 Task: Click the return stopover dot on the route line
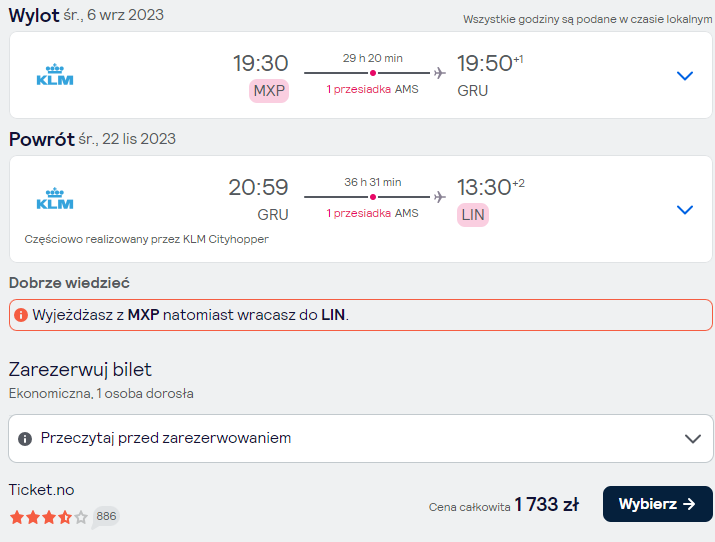pos(373,197)
